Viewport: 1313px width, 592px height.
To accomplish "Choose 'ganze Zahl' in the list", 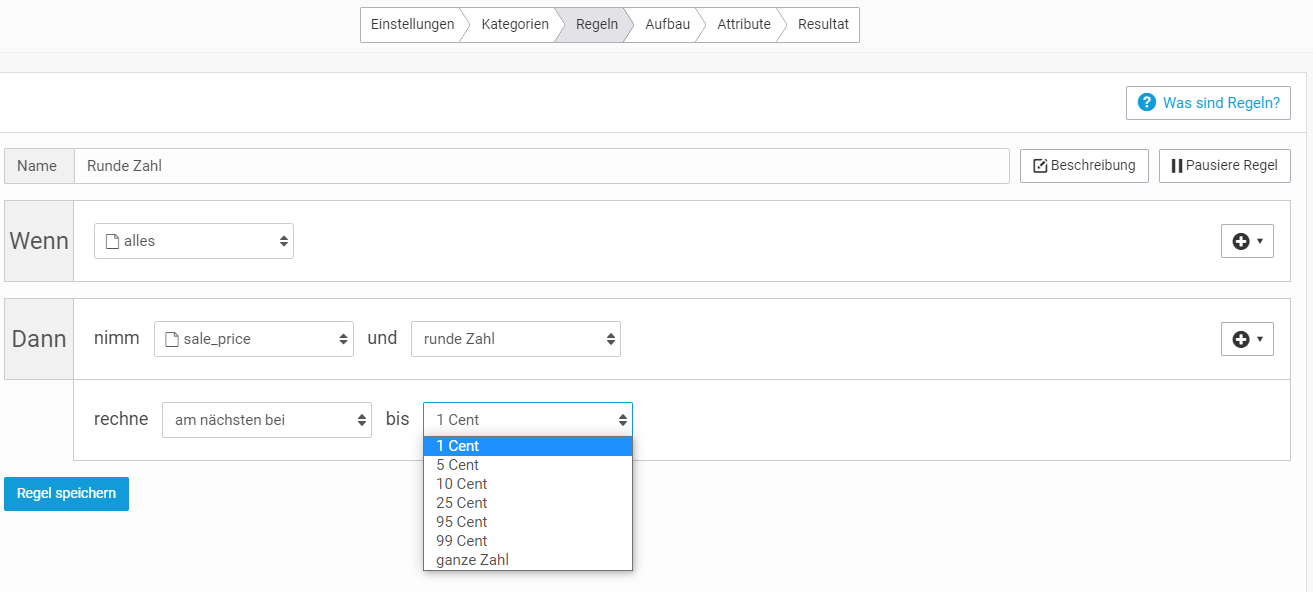I will (528, 560).
